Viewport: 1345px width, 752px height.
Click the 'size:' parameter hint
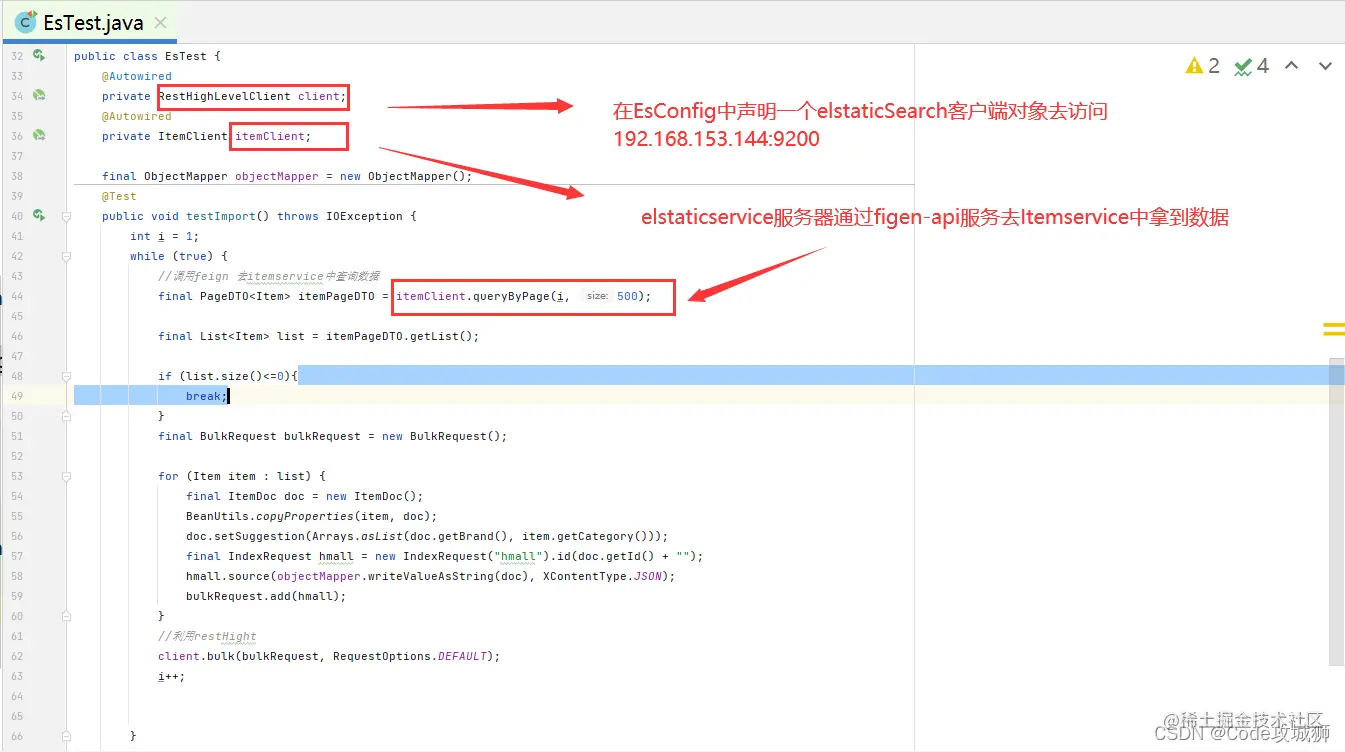[597, 296]
